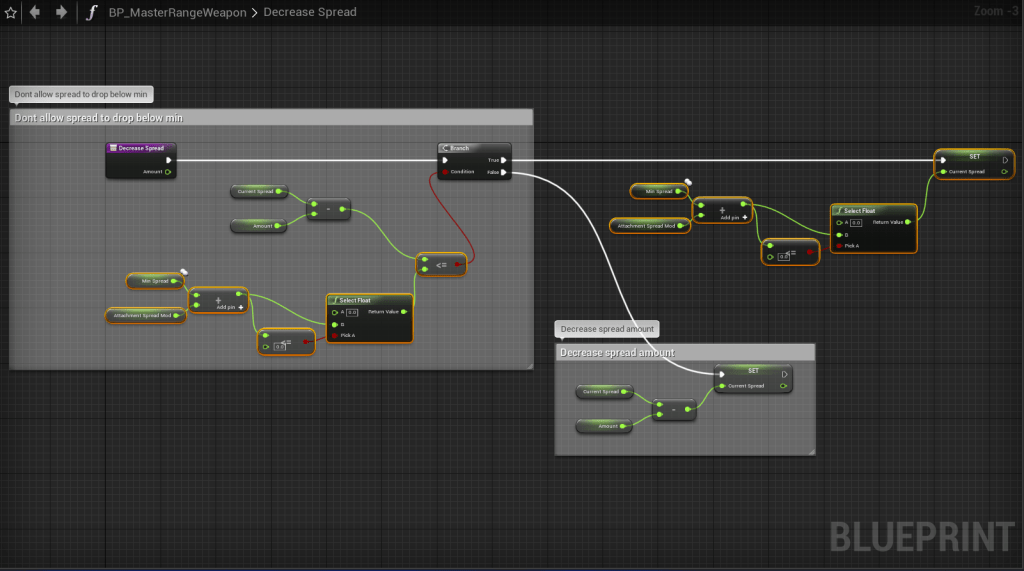Click the 'Decrease spread amount' comment bubble
This screenshot has height=571, width=1024.
(x=607, y=329)
